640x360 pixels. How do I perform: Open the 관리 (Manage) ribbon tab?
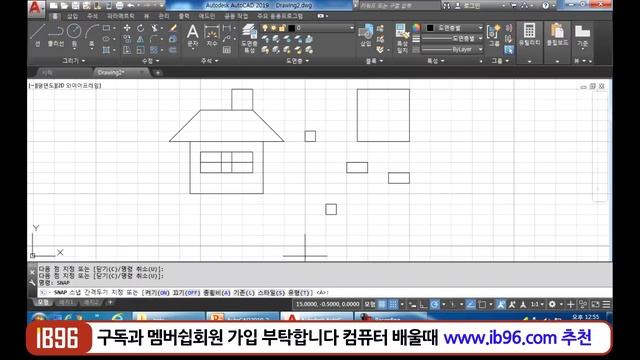[x=164, y=16]
